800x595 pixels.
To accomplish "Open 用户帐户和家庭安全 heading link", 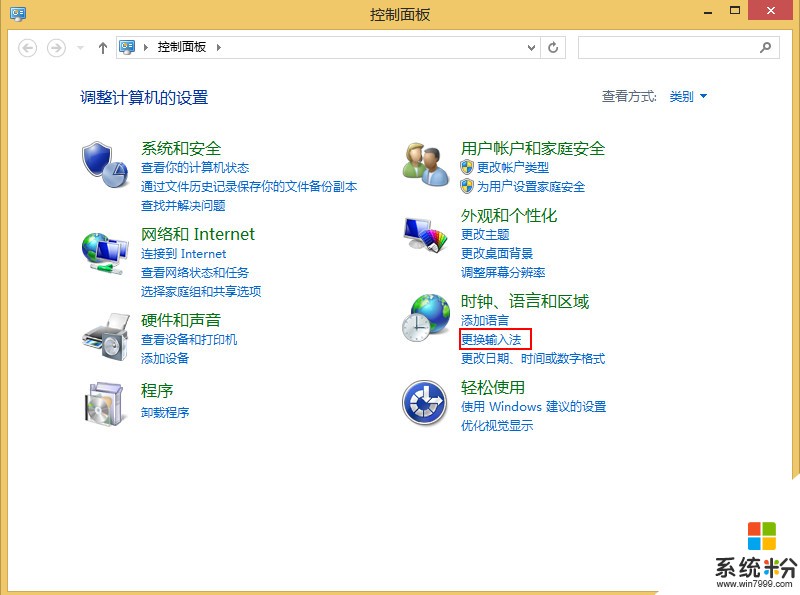I will [533, 148].
